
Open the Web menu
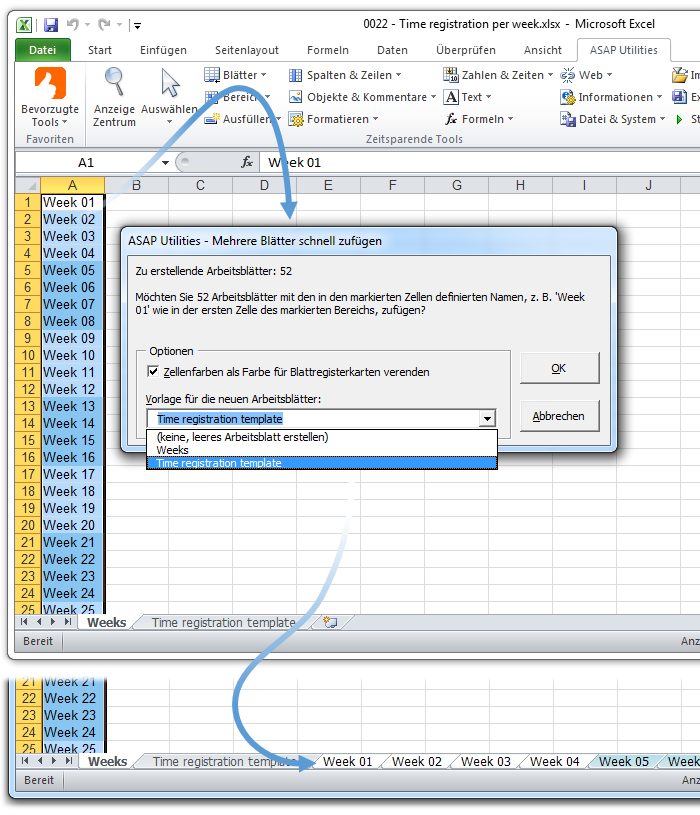click(x=586, y=75)
